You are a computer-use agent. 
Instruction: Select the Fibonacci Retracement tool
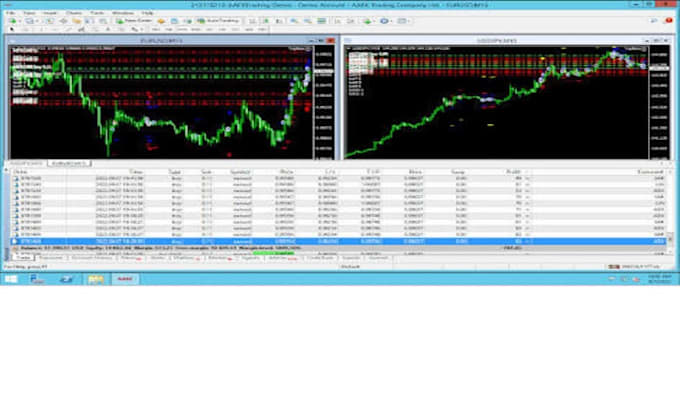point(95,29)
